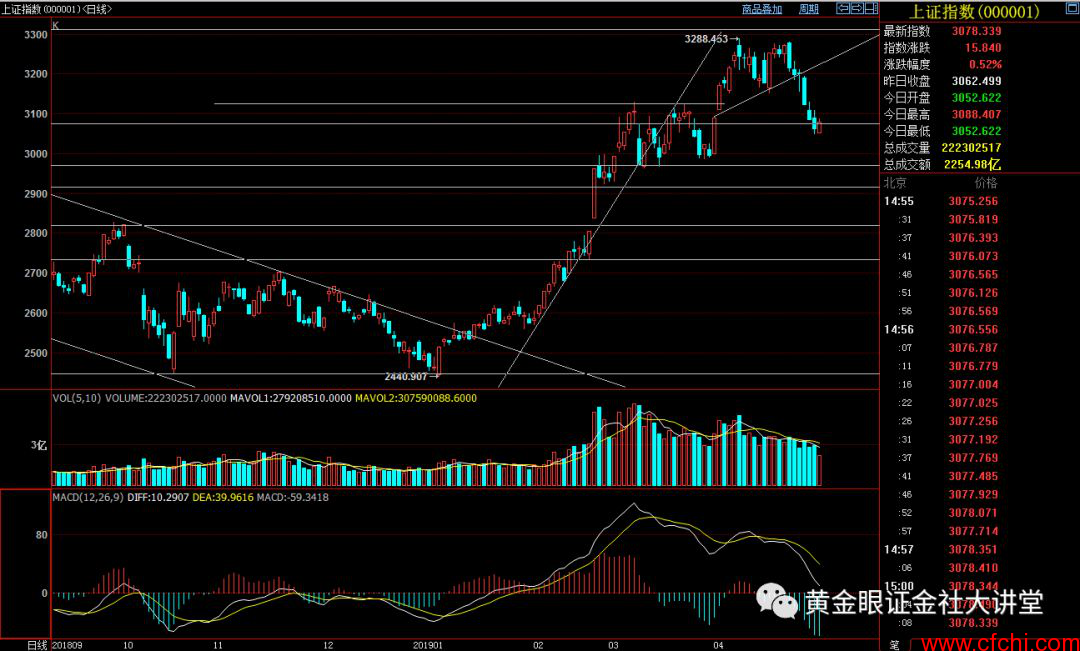1080x651 pixels.
Task: Click the 2500 price axis label
Action: pos(35,353)
